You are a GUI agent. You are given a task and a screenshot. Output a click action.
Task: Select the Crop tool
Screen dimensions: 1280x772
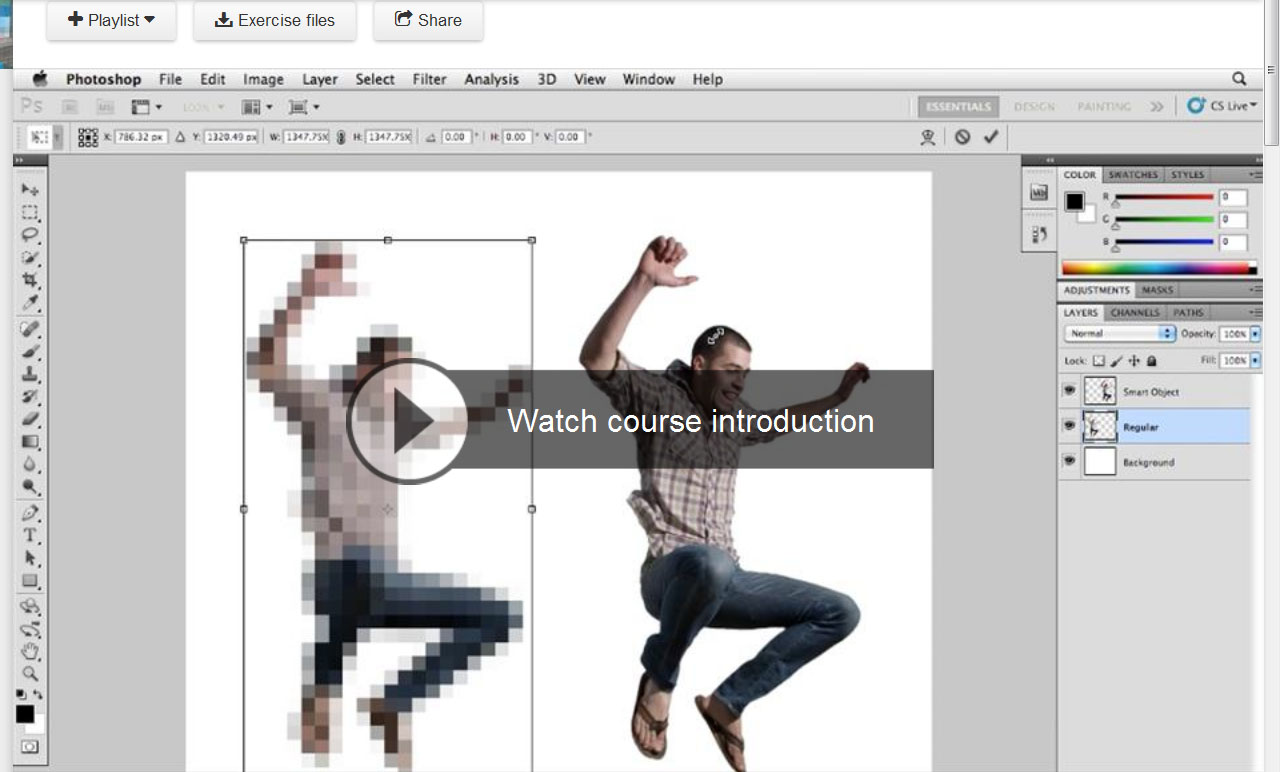[30, 281]
